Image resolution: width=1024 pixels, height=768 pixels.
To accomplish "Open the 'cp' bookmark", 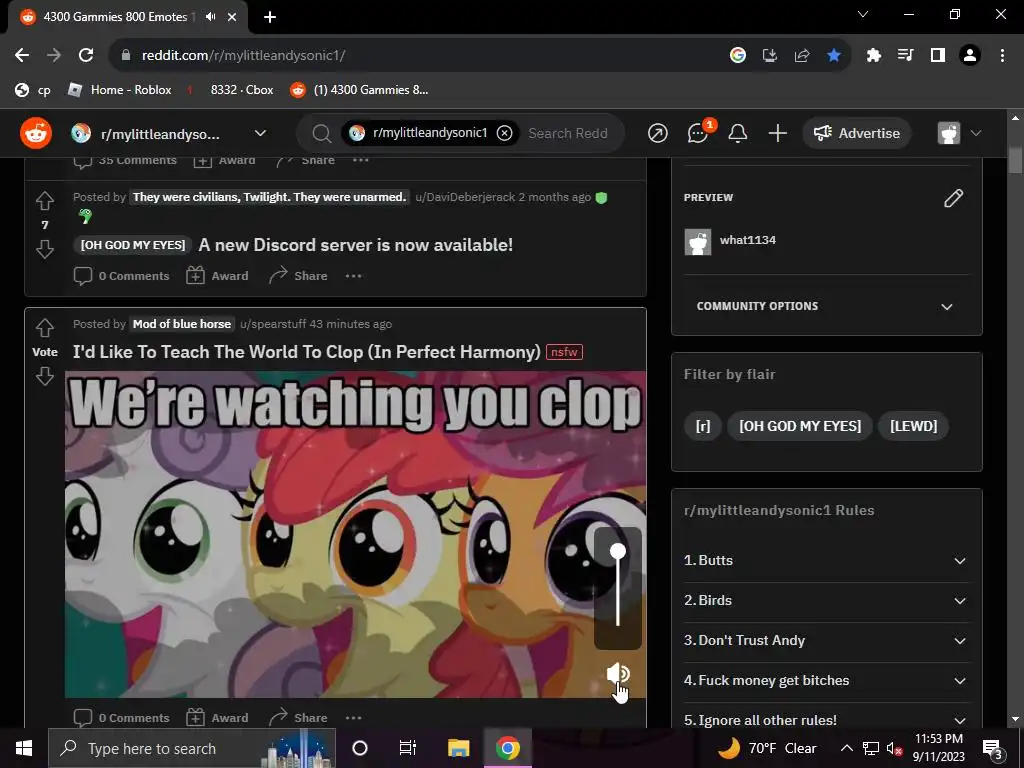I will point(33,90).
